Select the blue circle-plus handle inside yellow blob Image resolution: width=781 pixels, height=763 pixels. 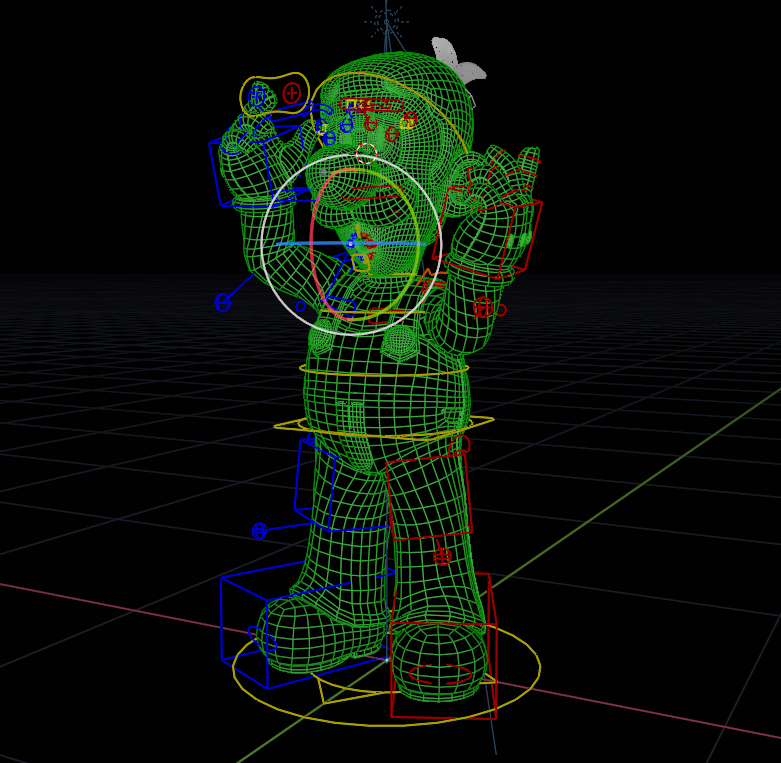[257, 96]
